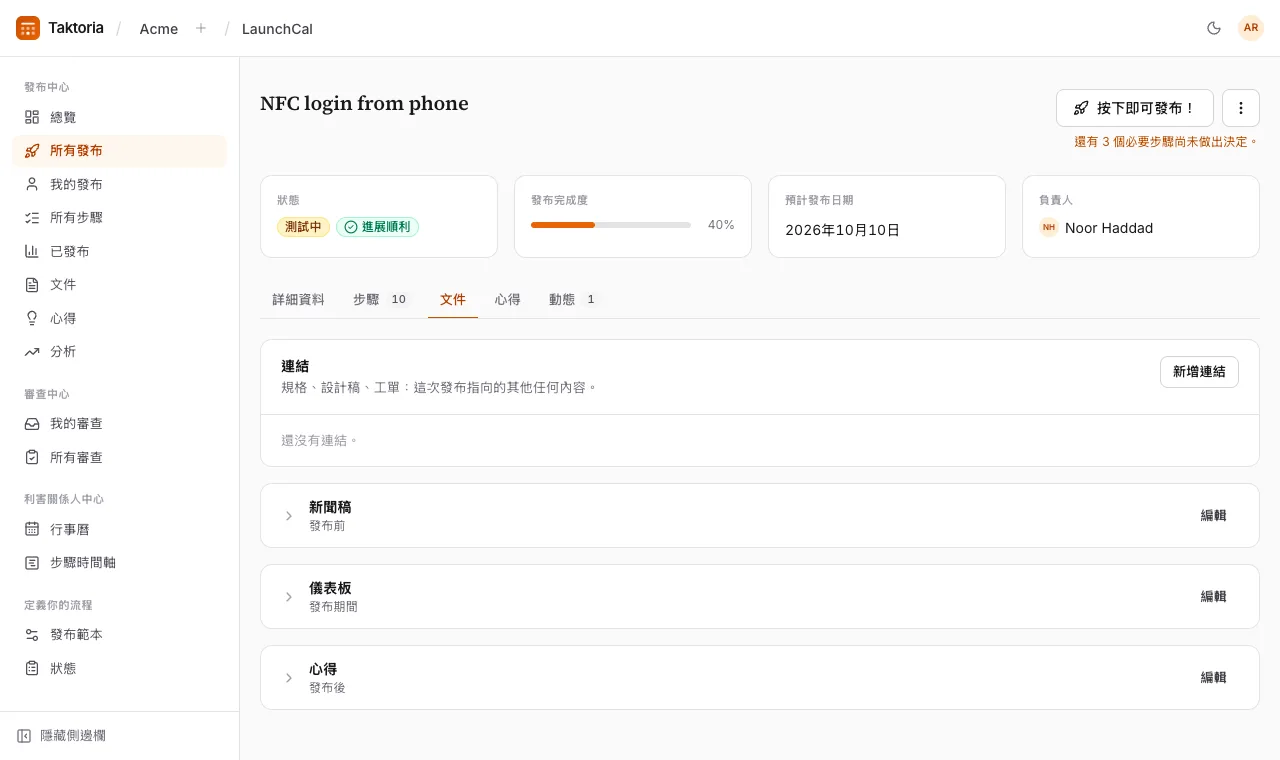1280x760 pixels.
Task: Switch to the 心得 tab
Action: pyautogui.click(x=507, y=299)
